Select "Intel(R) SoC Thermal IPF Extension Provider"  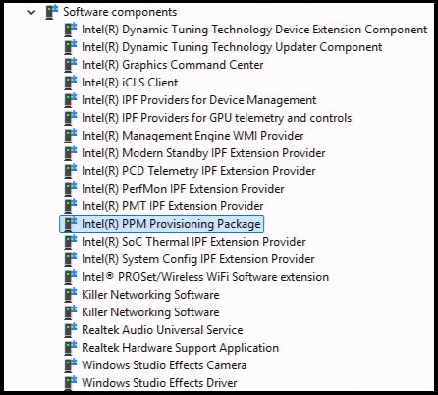[x=194, y=242]
